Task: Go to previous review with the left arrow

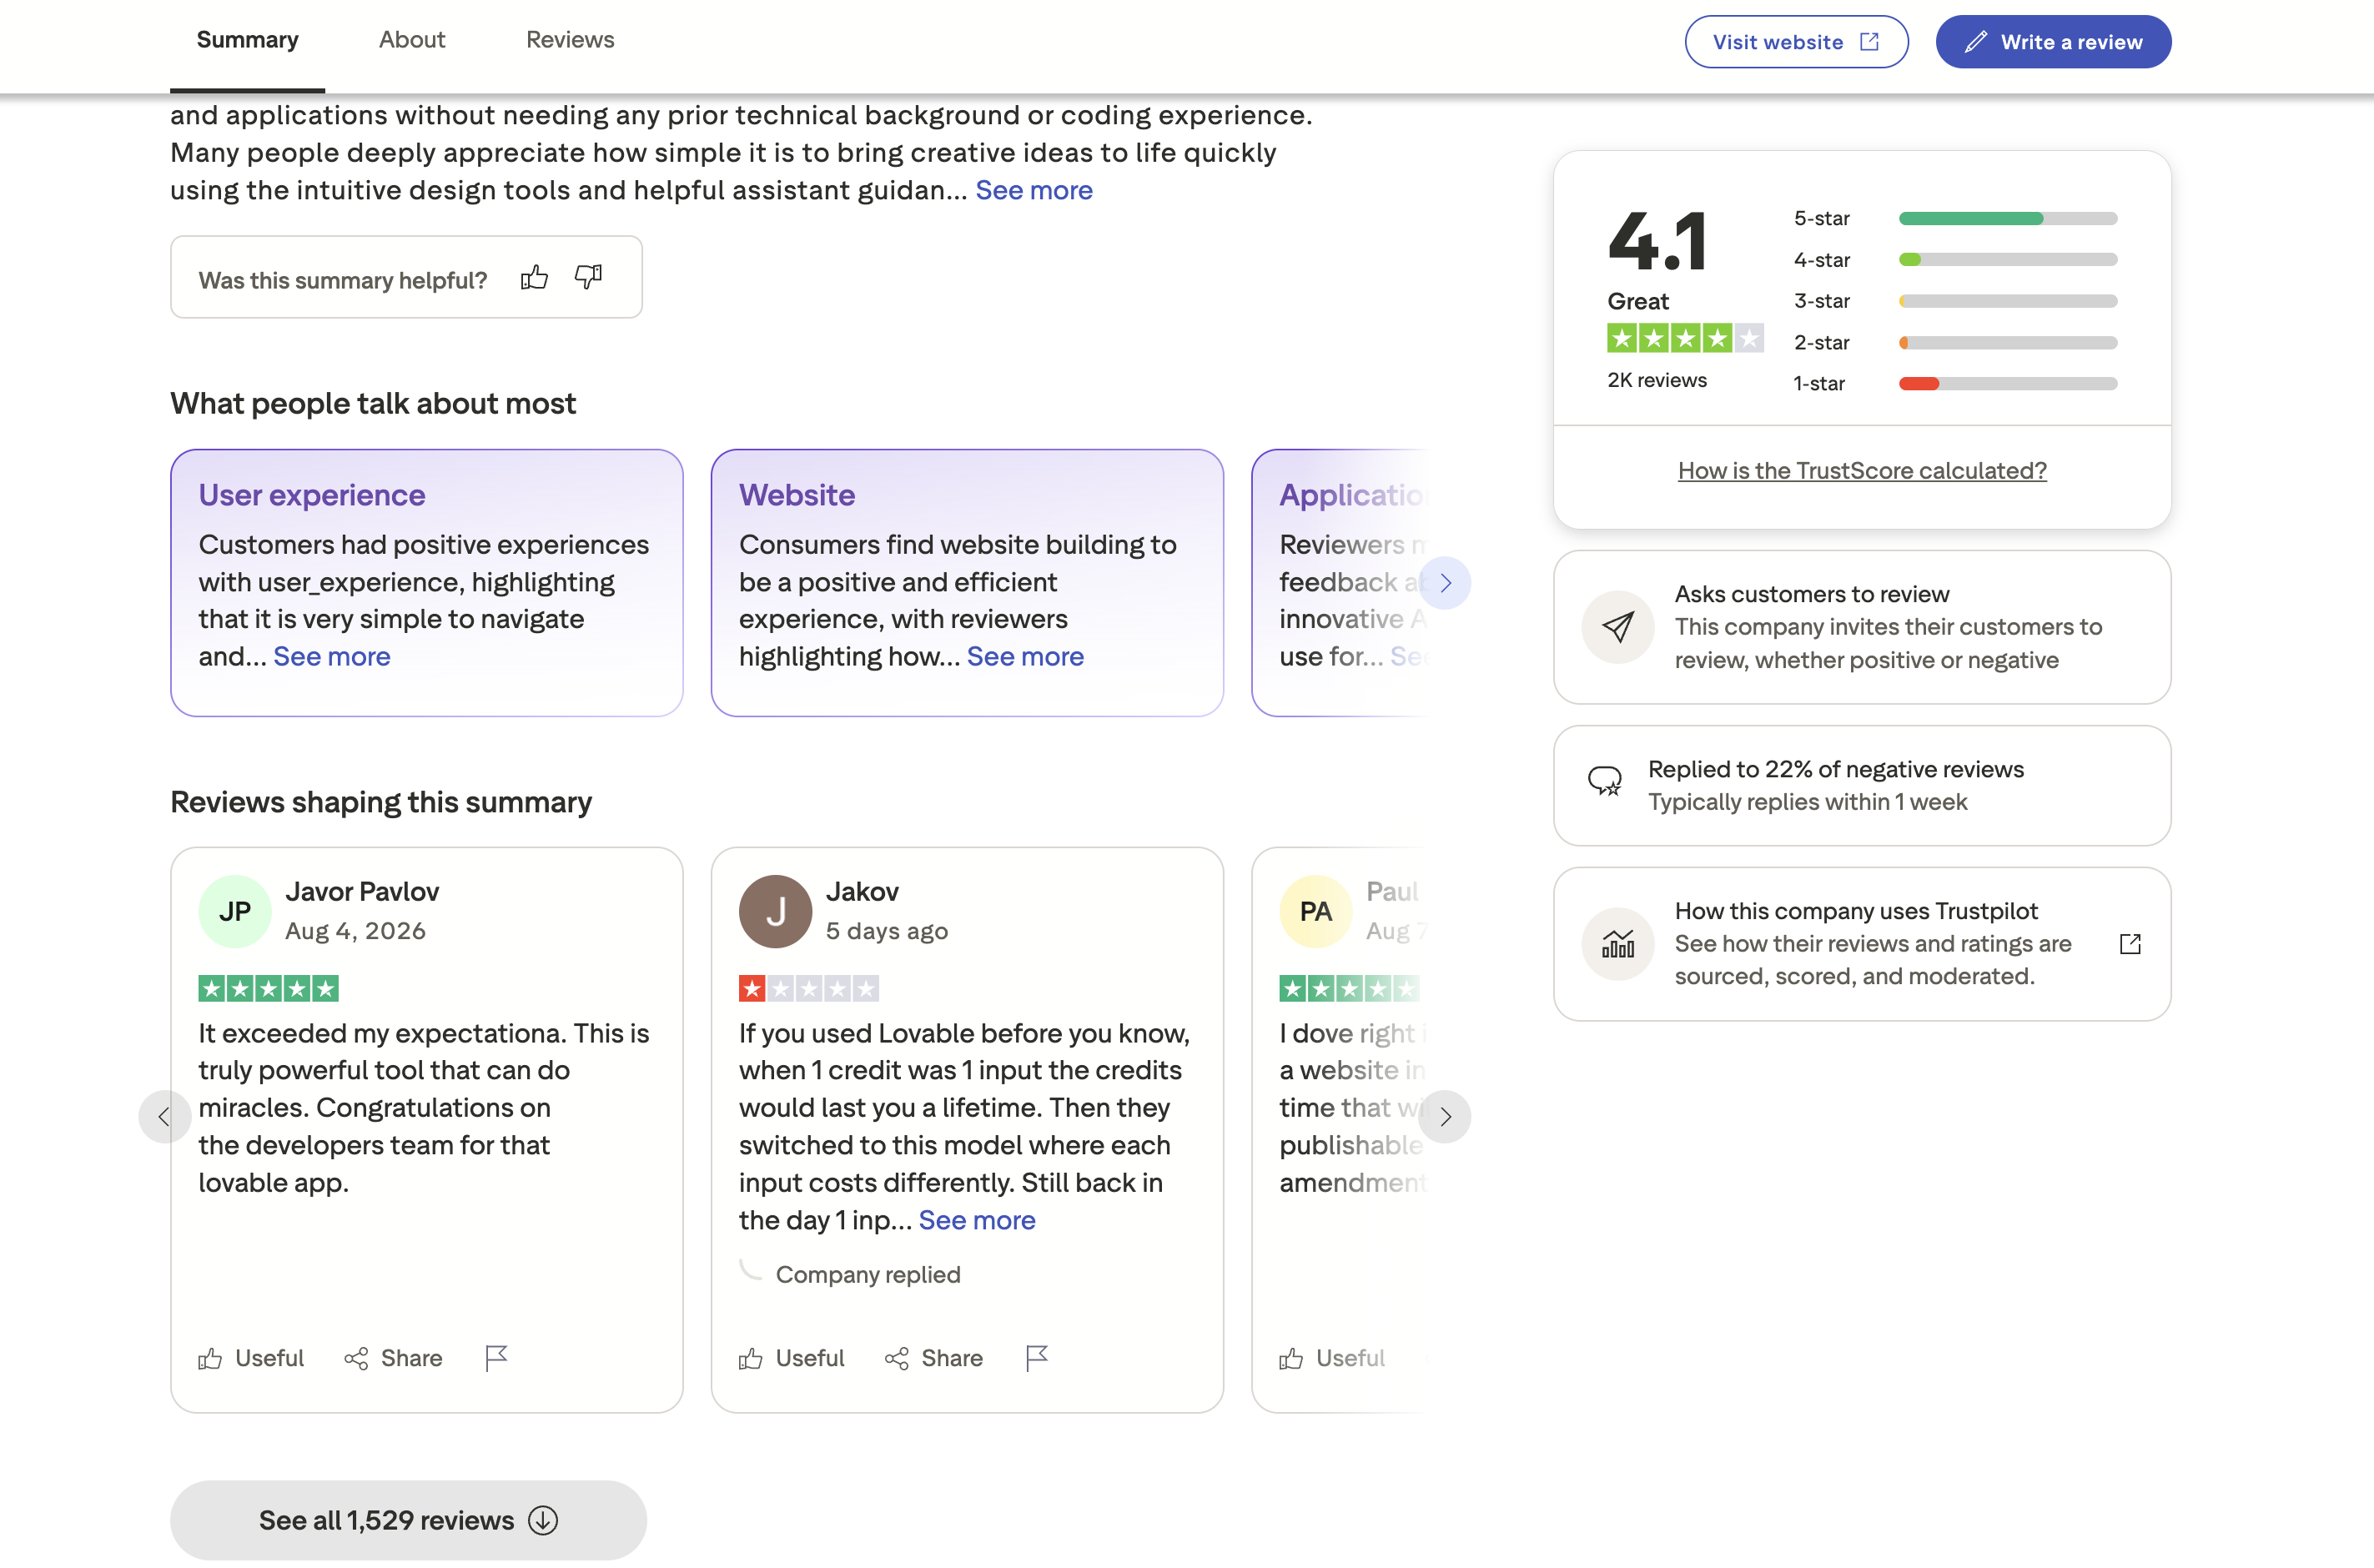Action: [164, 1117]
